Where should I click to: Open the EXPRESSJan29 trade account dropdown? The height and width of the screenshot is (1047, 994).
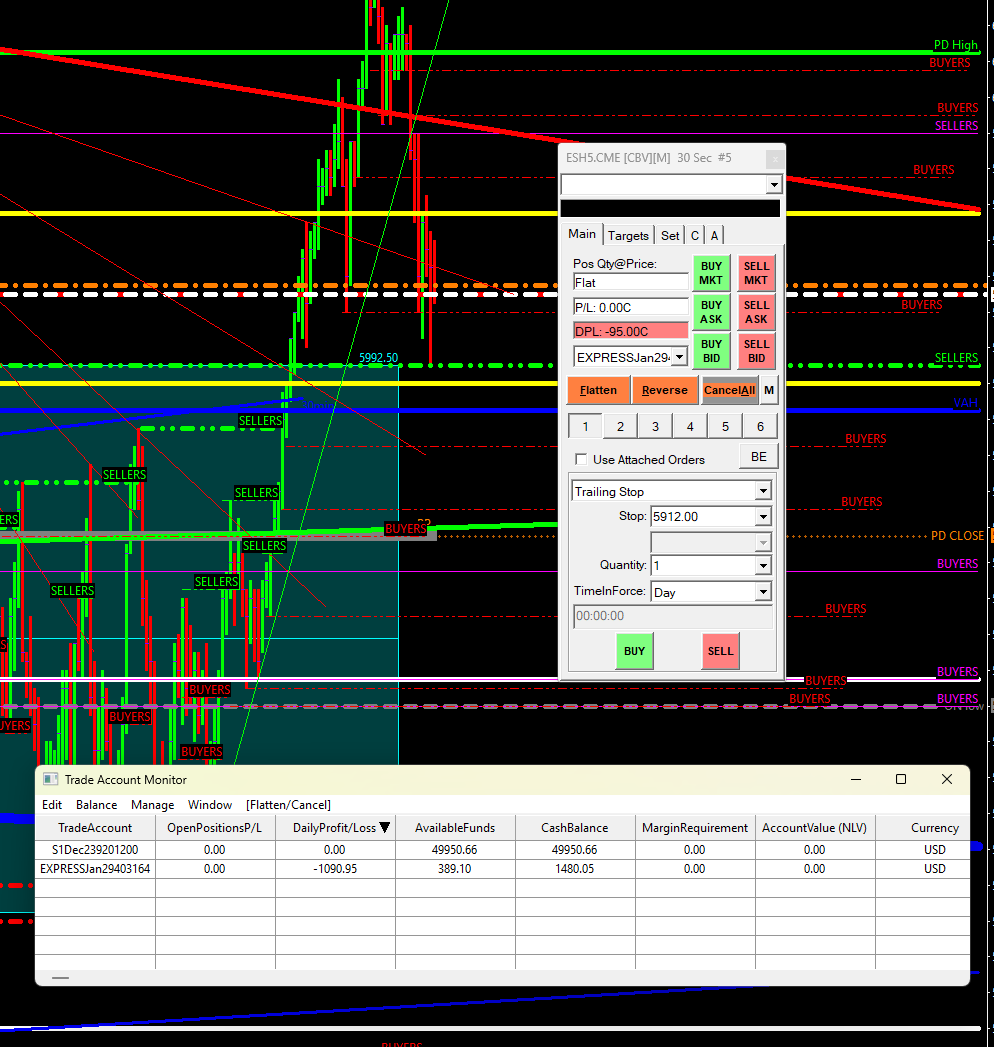[x=680, y=357]
